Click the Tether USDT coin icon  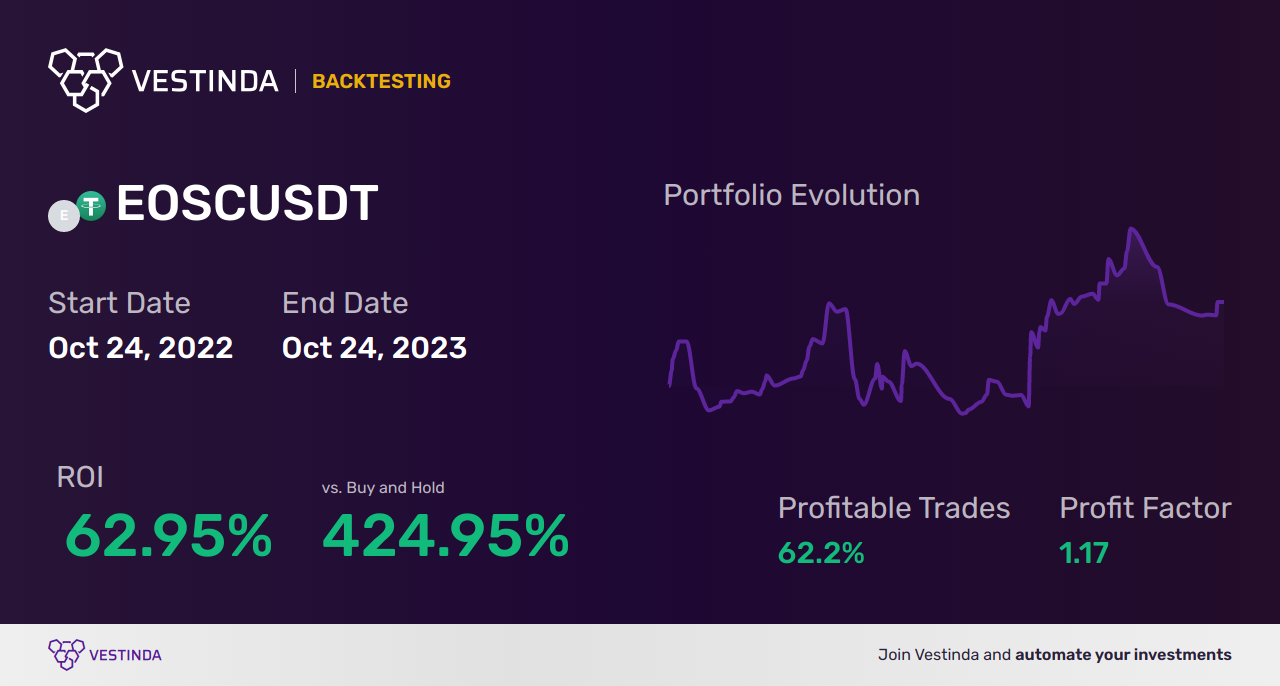(91, 207)
